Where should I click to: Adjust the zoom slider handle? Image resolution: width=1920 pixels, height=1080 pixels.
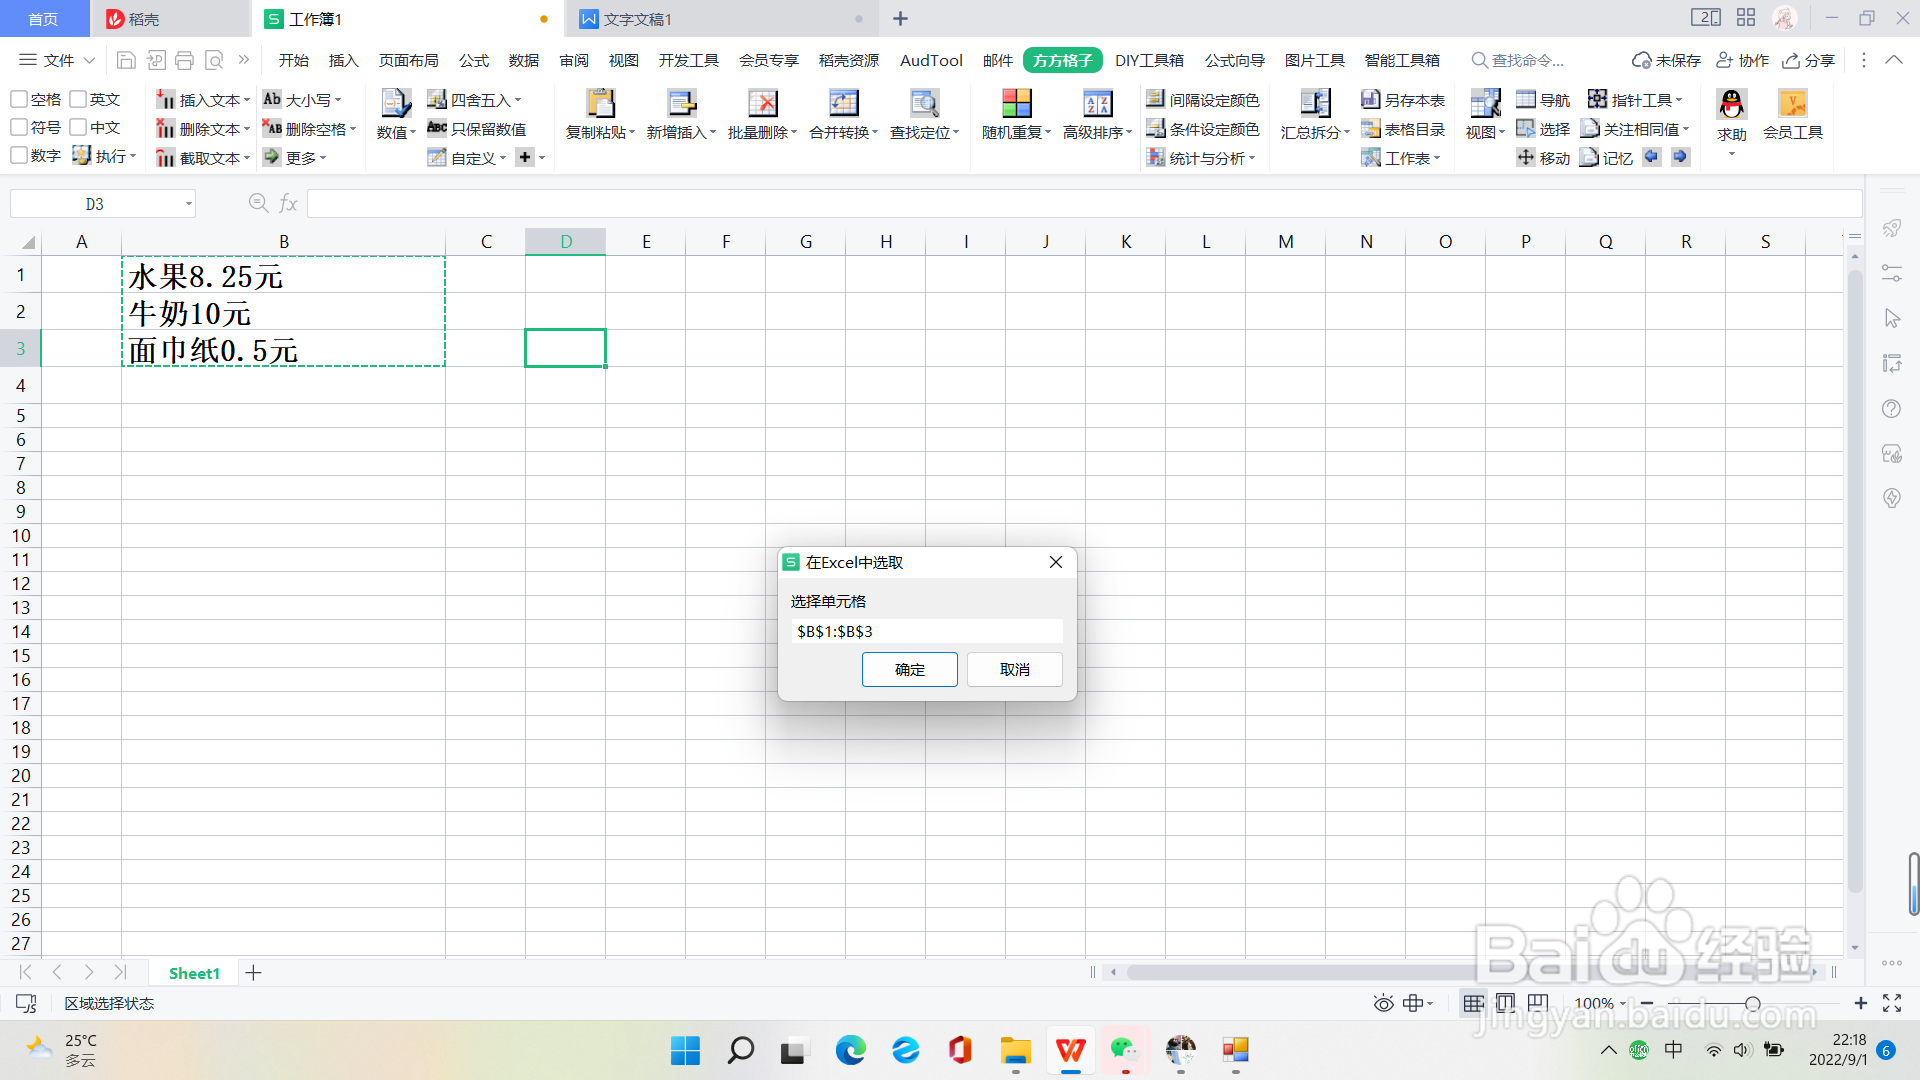[x=1752, y=1003]
